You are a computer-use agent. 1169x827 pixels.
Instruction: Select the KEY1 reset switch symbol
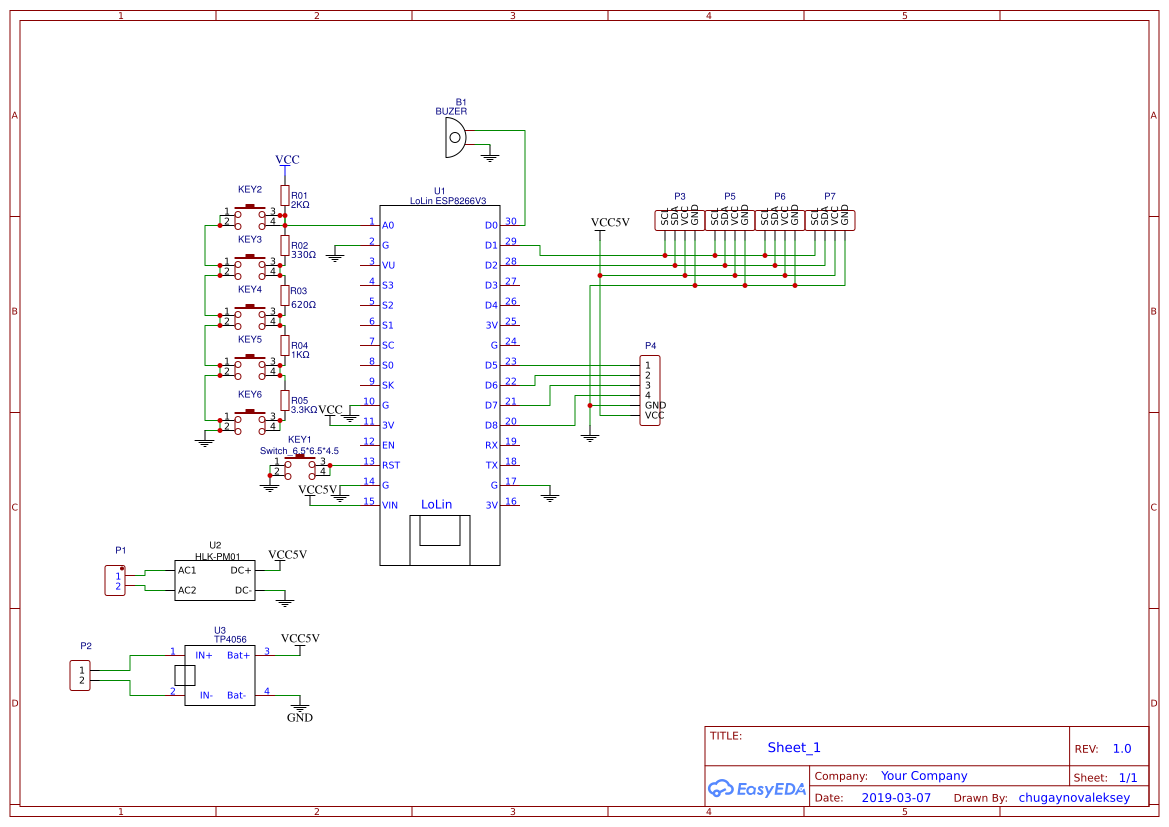(x=300, y=468)
